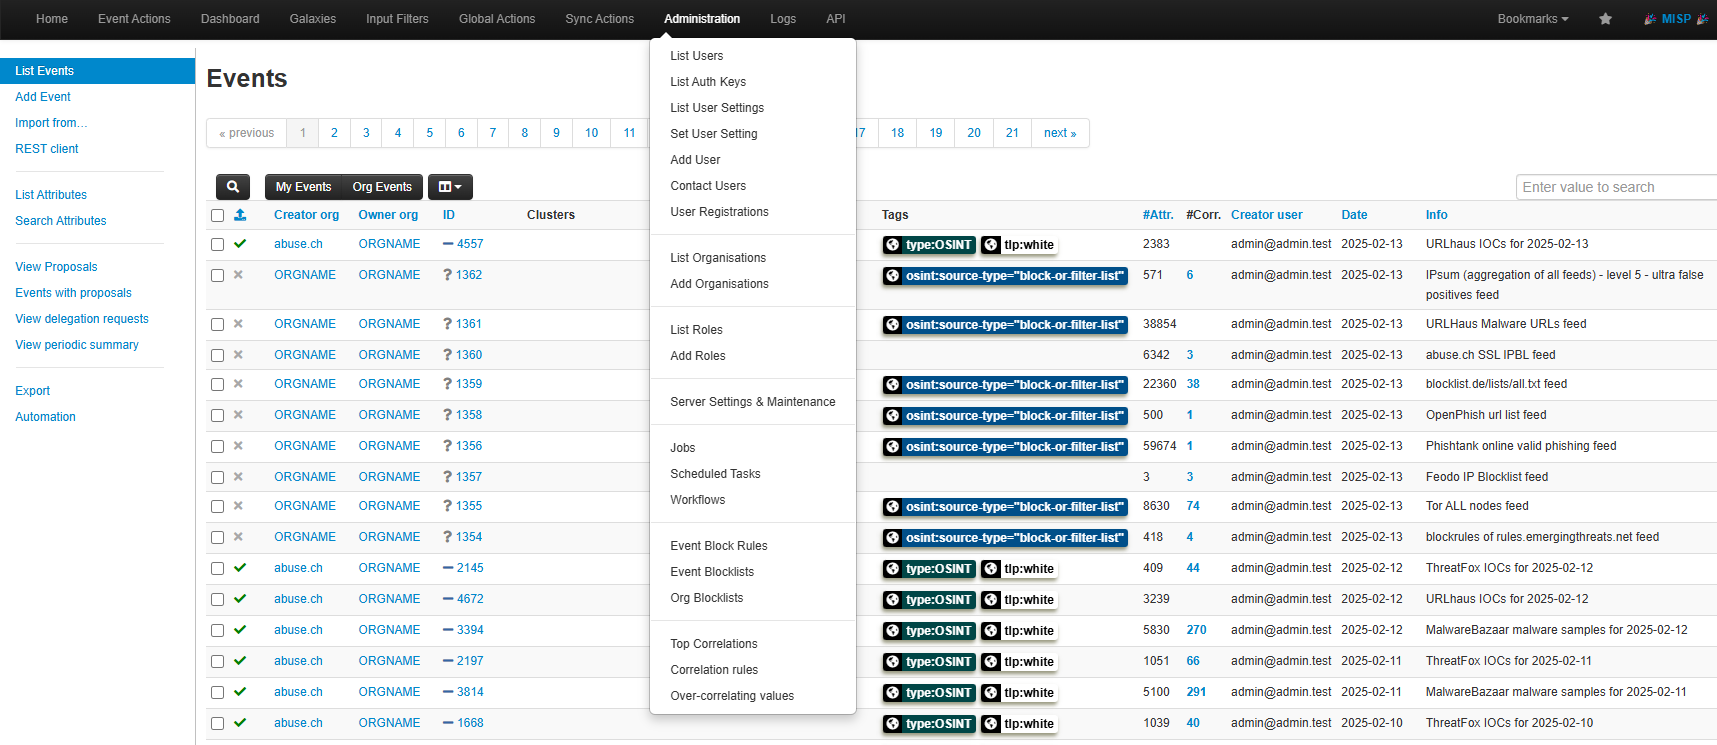The width and height of the screenshot is (1717, 745).
Task: Open the Global Actions menu
Action: (497, 19)
